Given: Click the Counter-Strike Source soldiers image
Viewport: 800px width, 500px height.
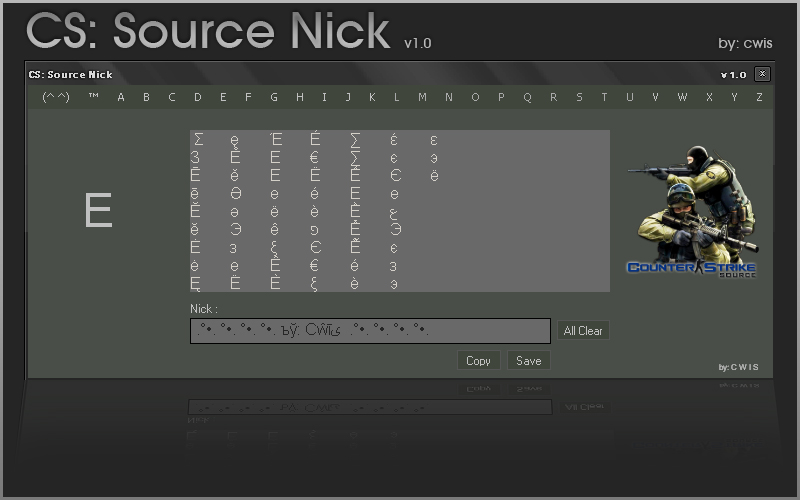Looking at the screenshot, I should click(x=691, y=211).
